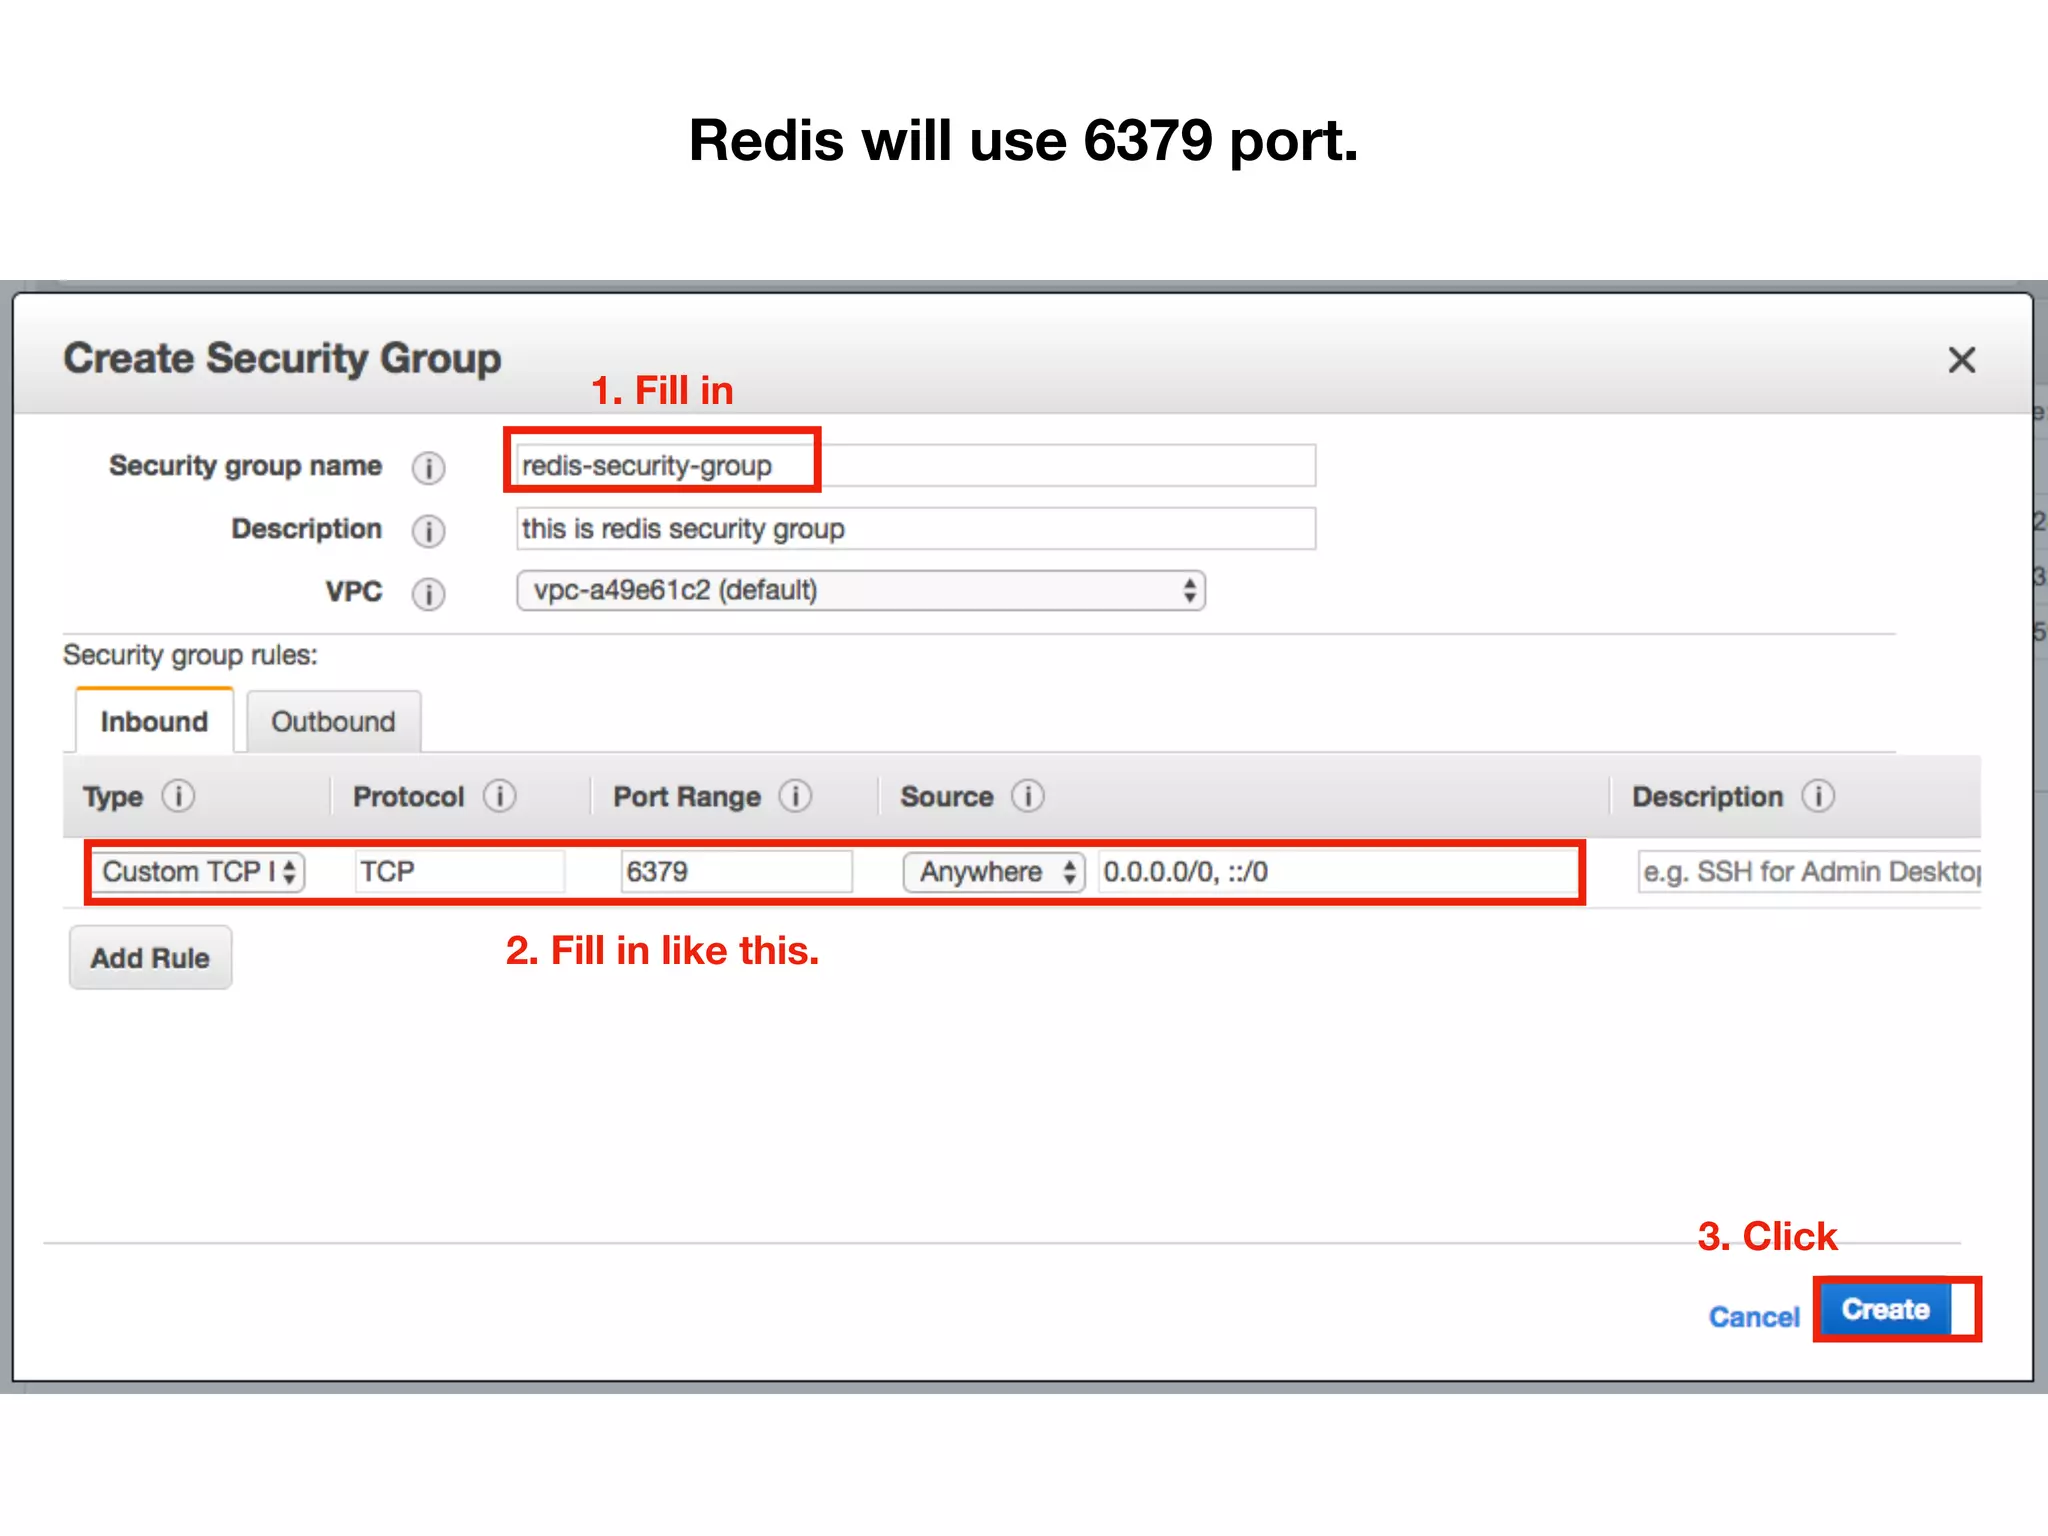Switch to the Outbound tab
This screenshot has width=2048, height=1536.
pos(333,721)
